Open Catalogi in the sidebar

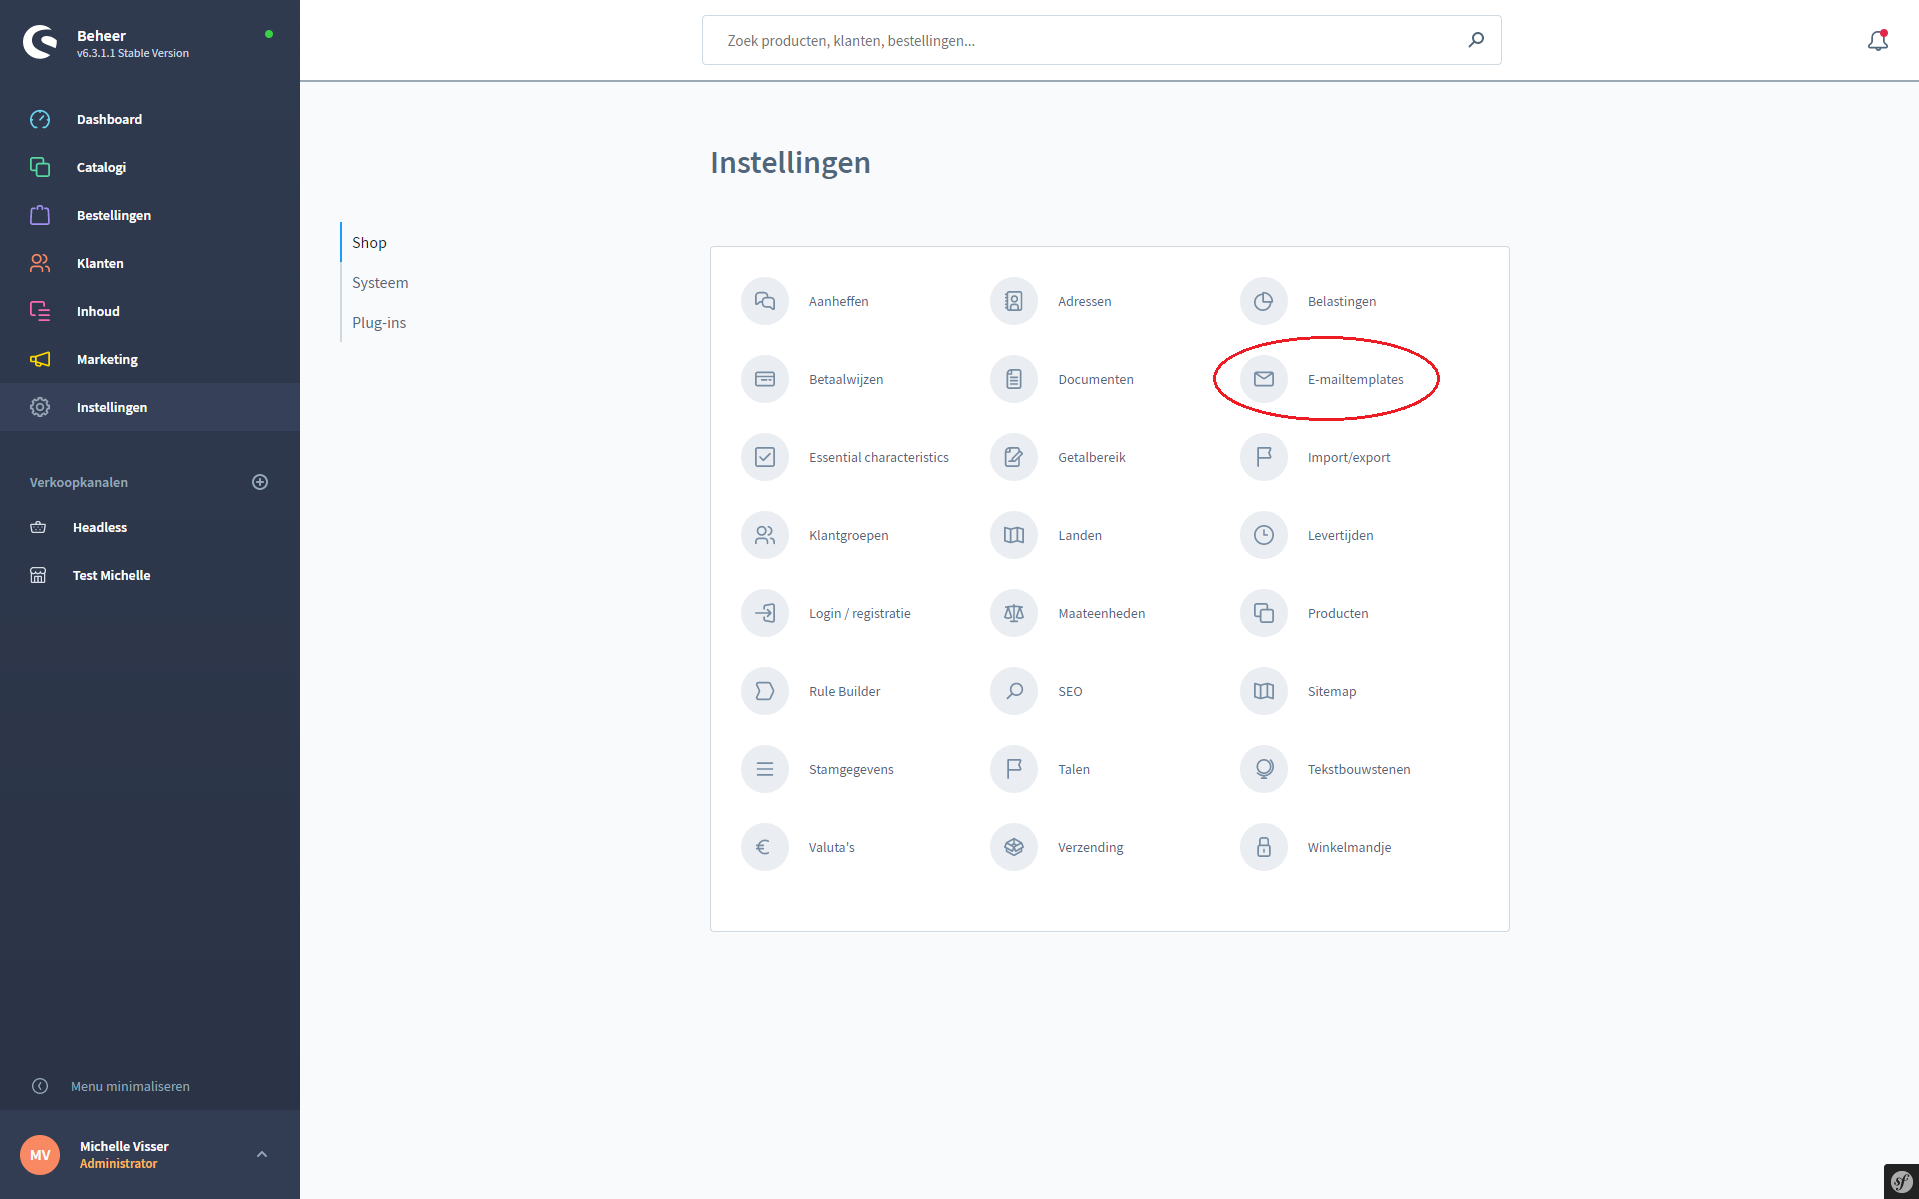point(101,167)
